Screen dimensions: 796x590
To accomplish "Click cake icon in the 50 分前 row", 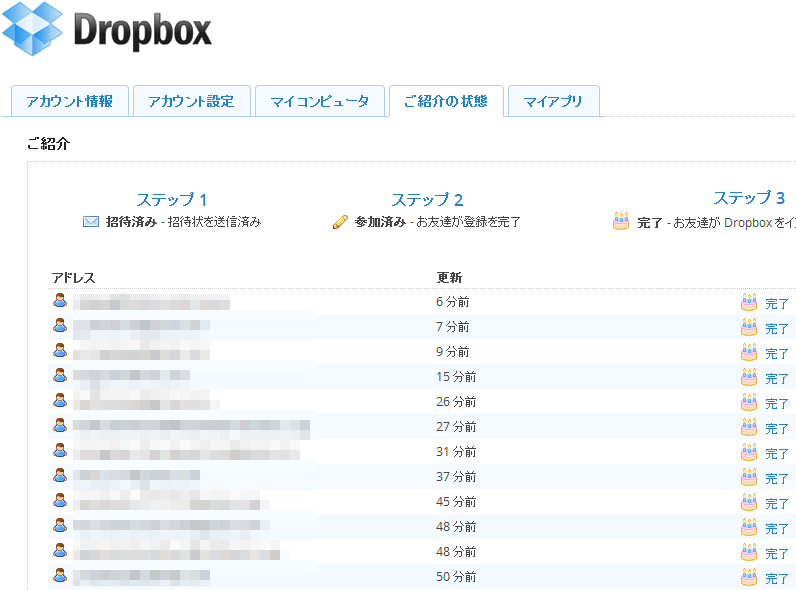I will pos(749,577).
